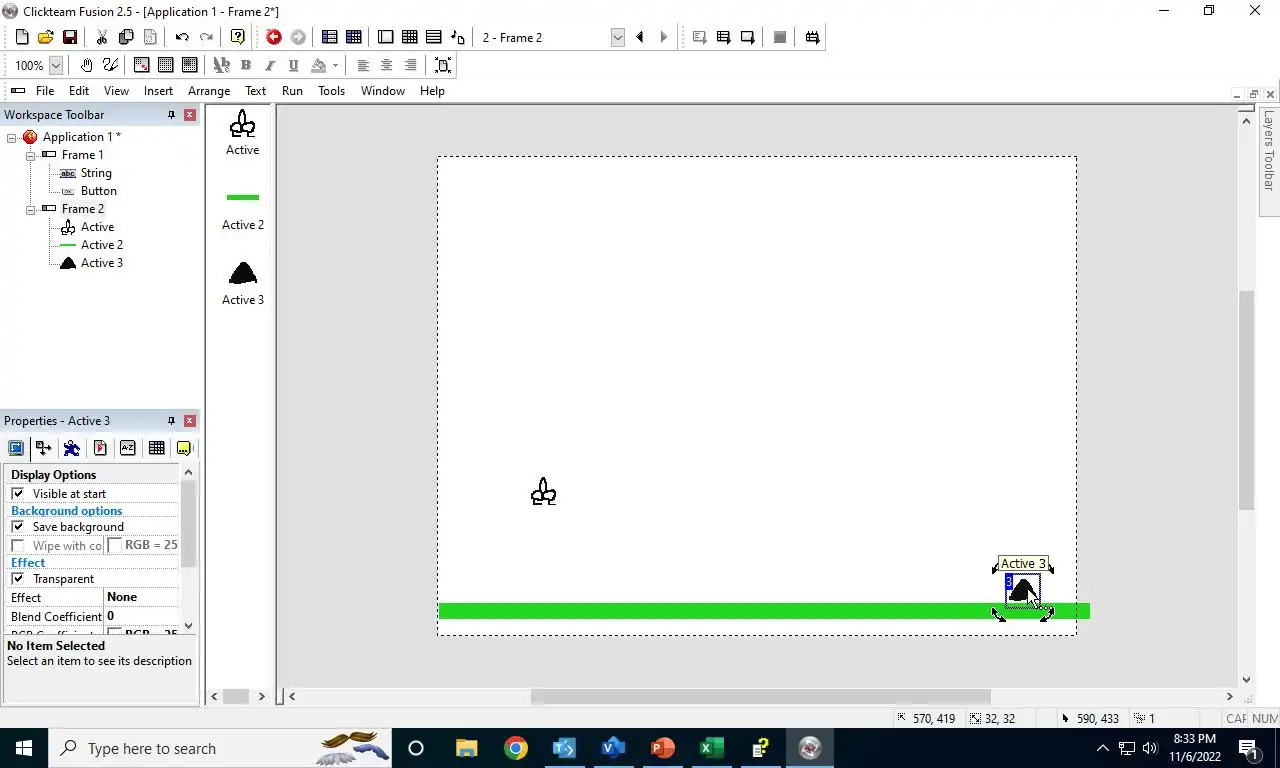1280x768 pixels.
Task: Toggle the show grid icon
Action: (165, 65)
